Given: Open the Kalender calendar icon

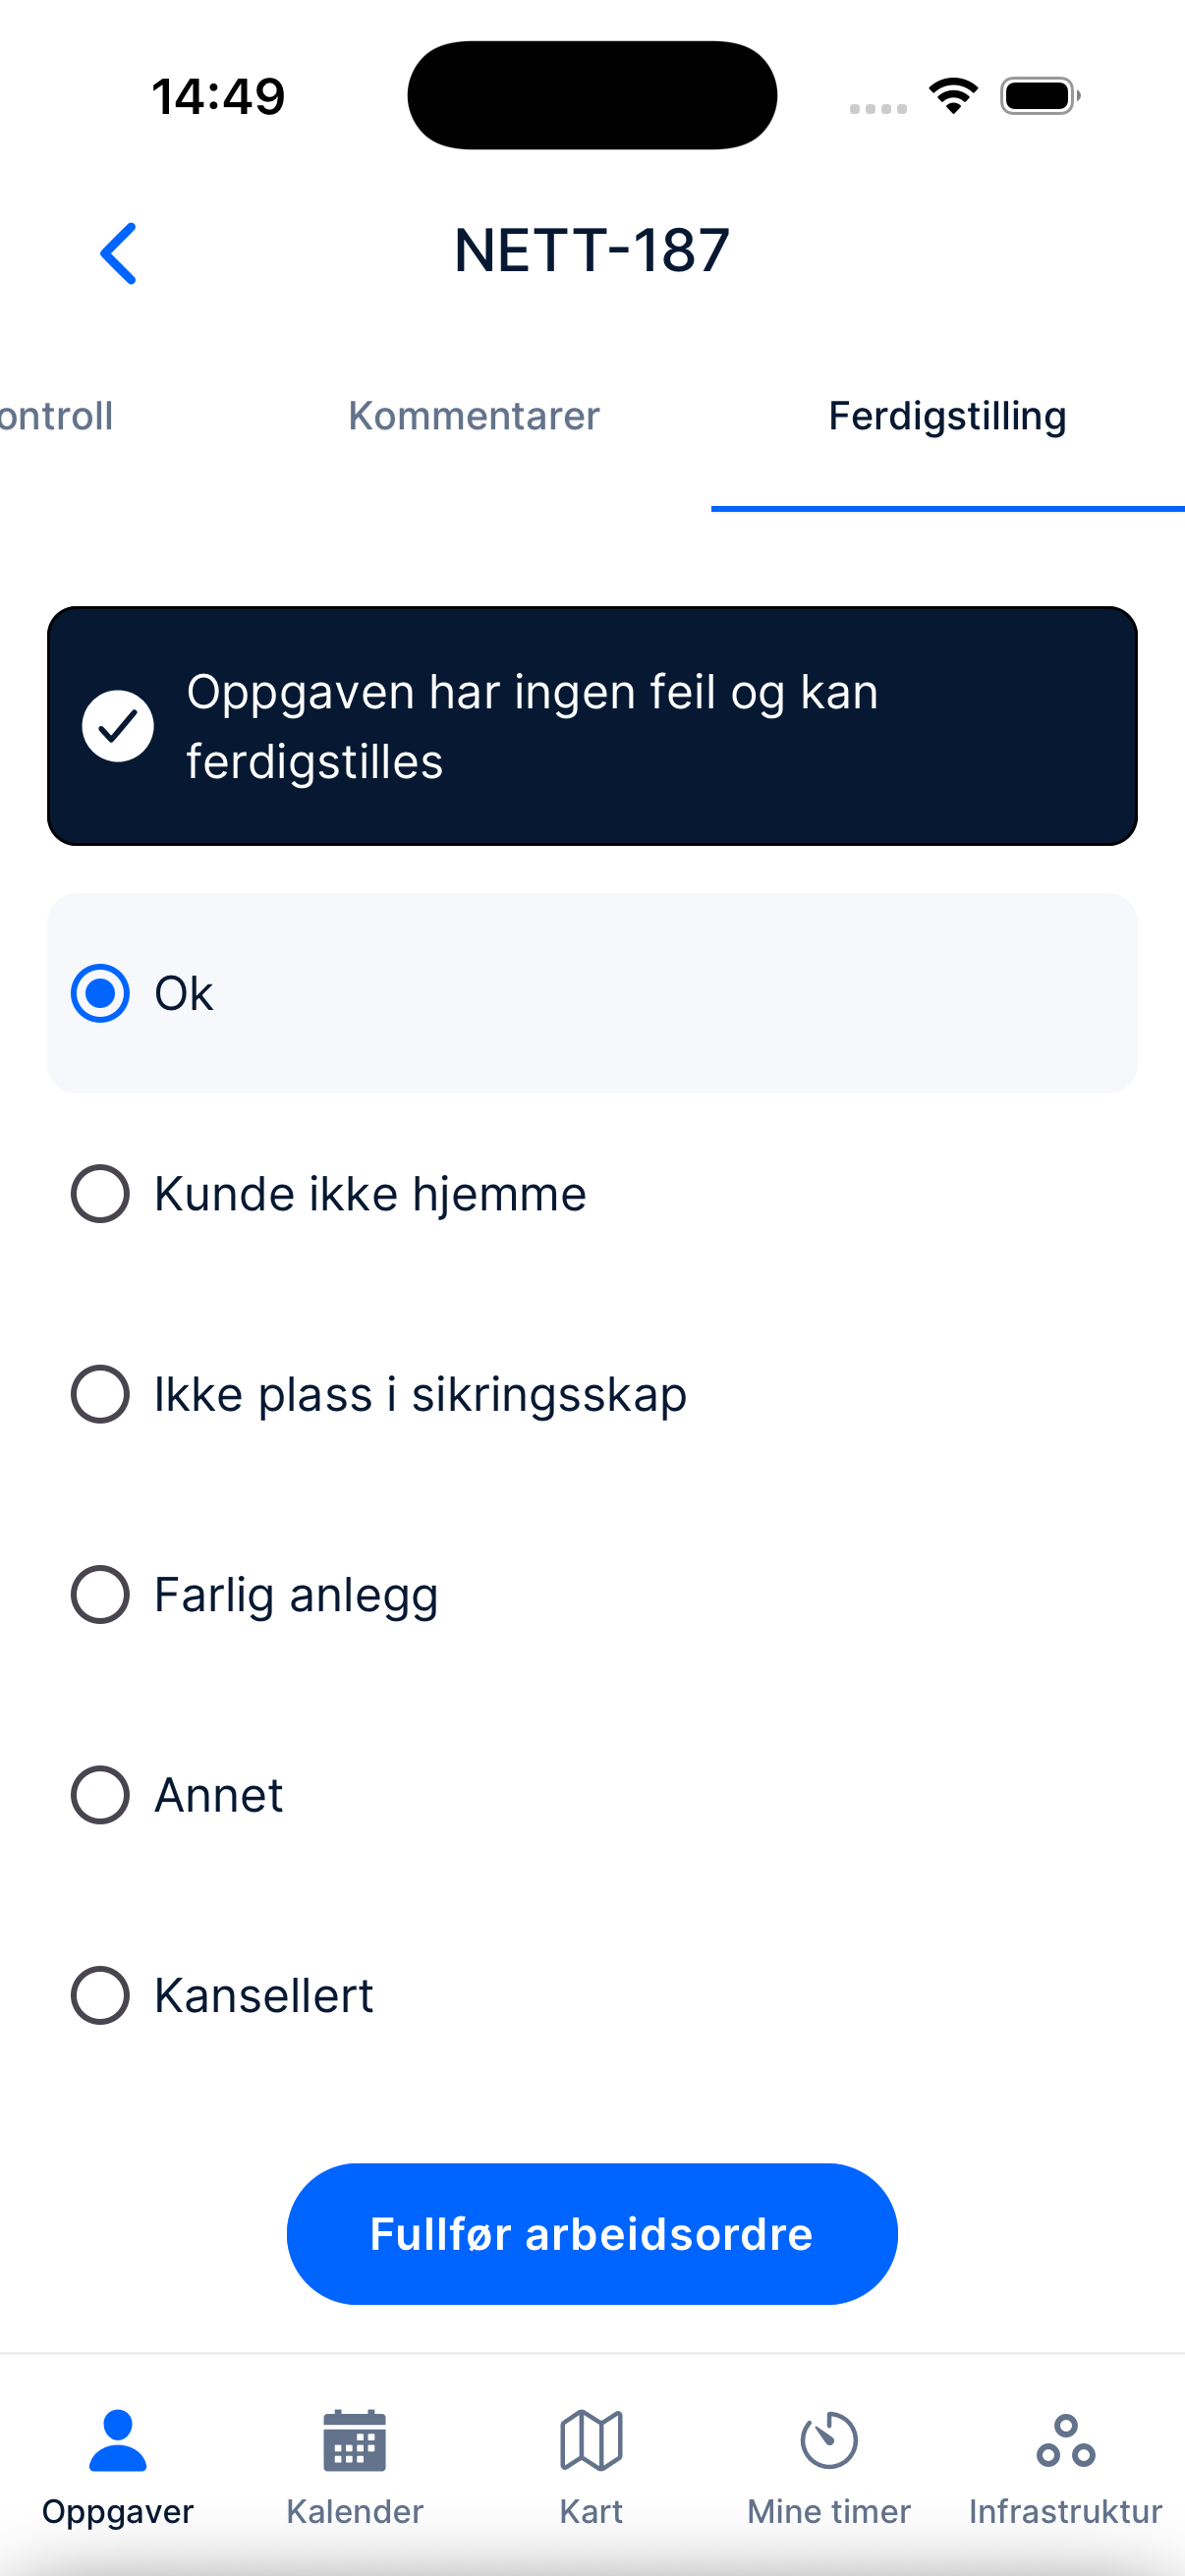Looking at the screenshot, I should pyautogui.click(x=355, y=2440).
